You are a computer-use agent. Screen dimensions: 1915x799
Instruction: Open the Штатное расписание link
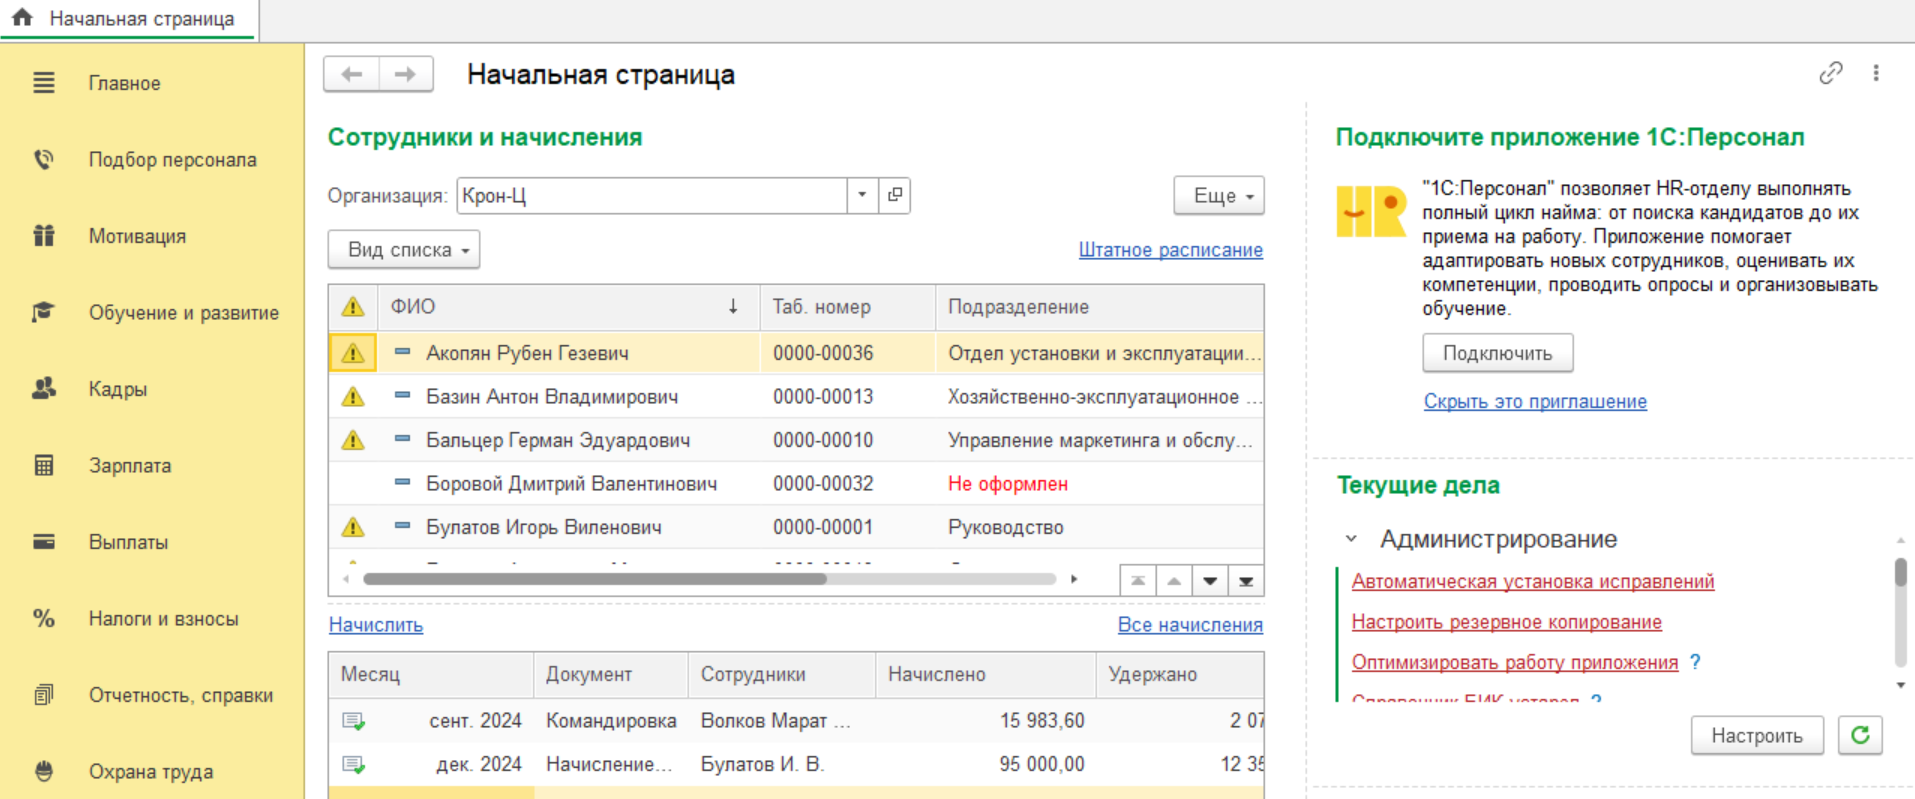click(1170, 250)
